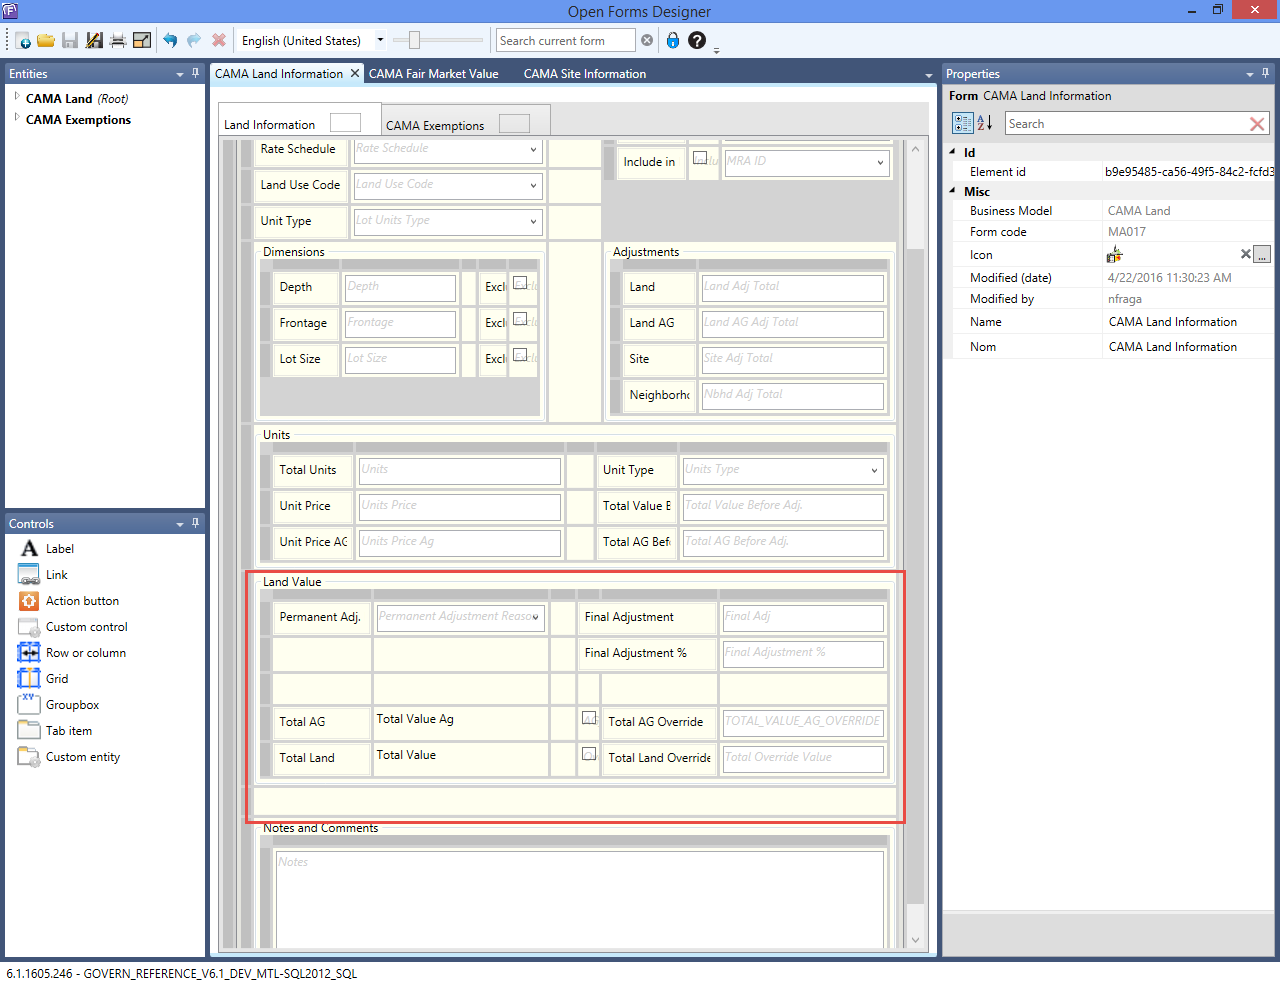Click the New form toolbar icon
Image resolution: width=1280 pixels, height=984 pixels.
click(22, 41)
